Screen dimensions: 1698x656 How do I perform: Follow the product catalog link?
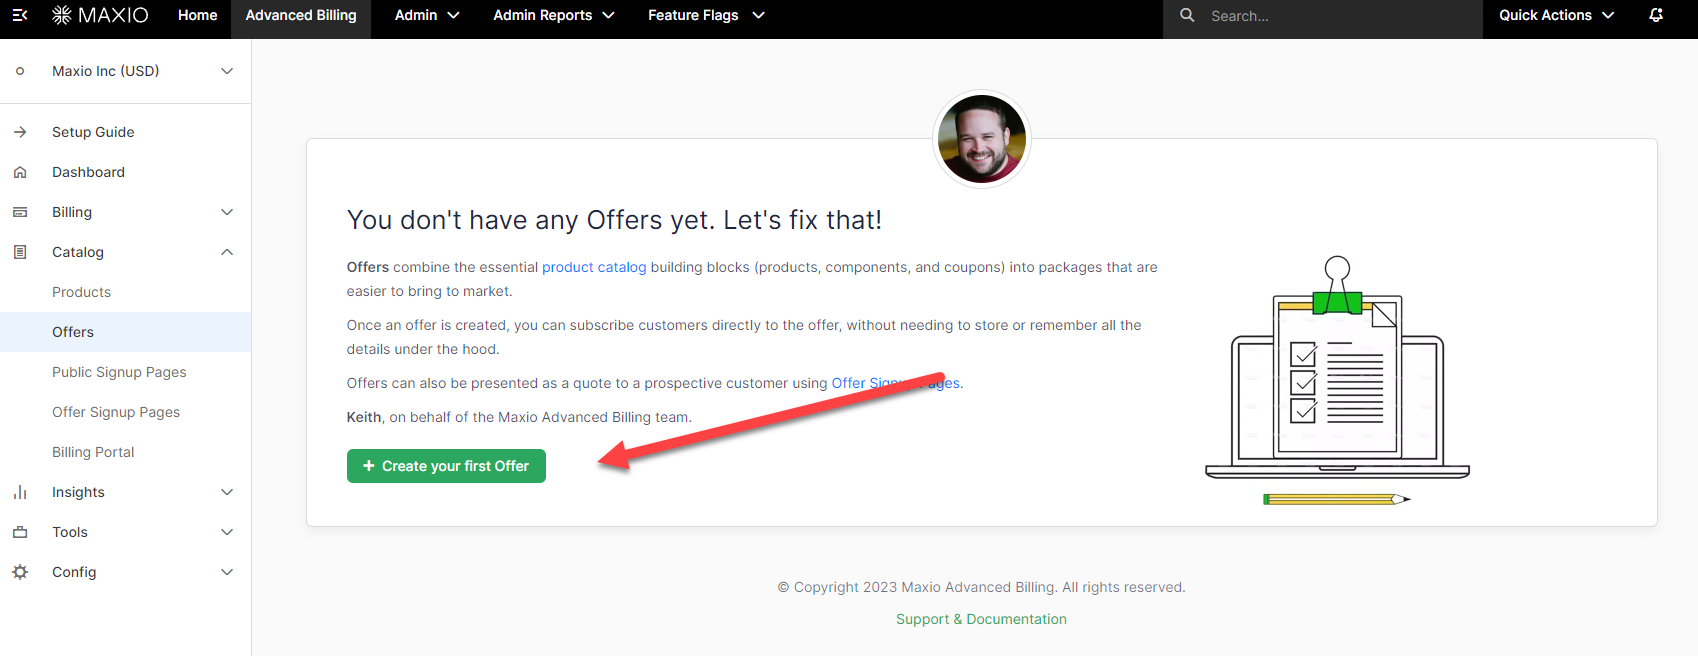[594, 267]
